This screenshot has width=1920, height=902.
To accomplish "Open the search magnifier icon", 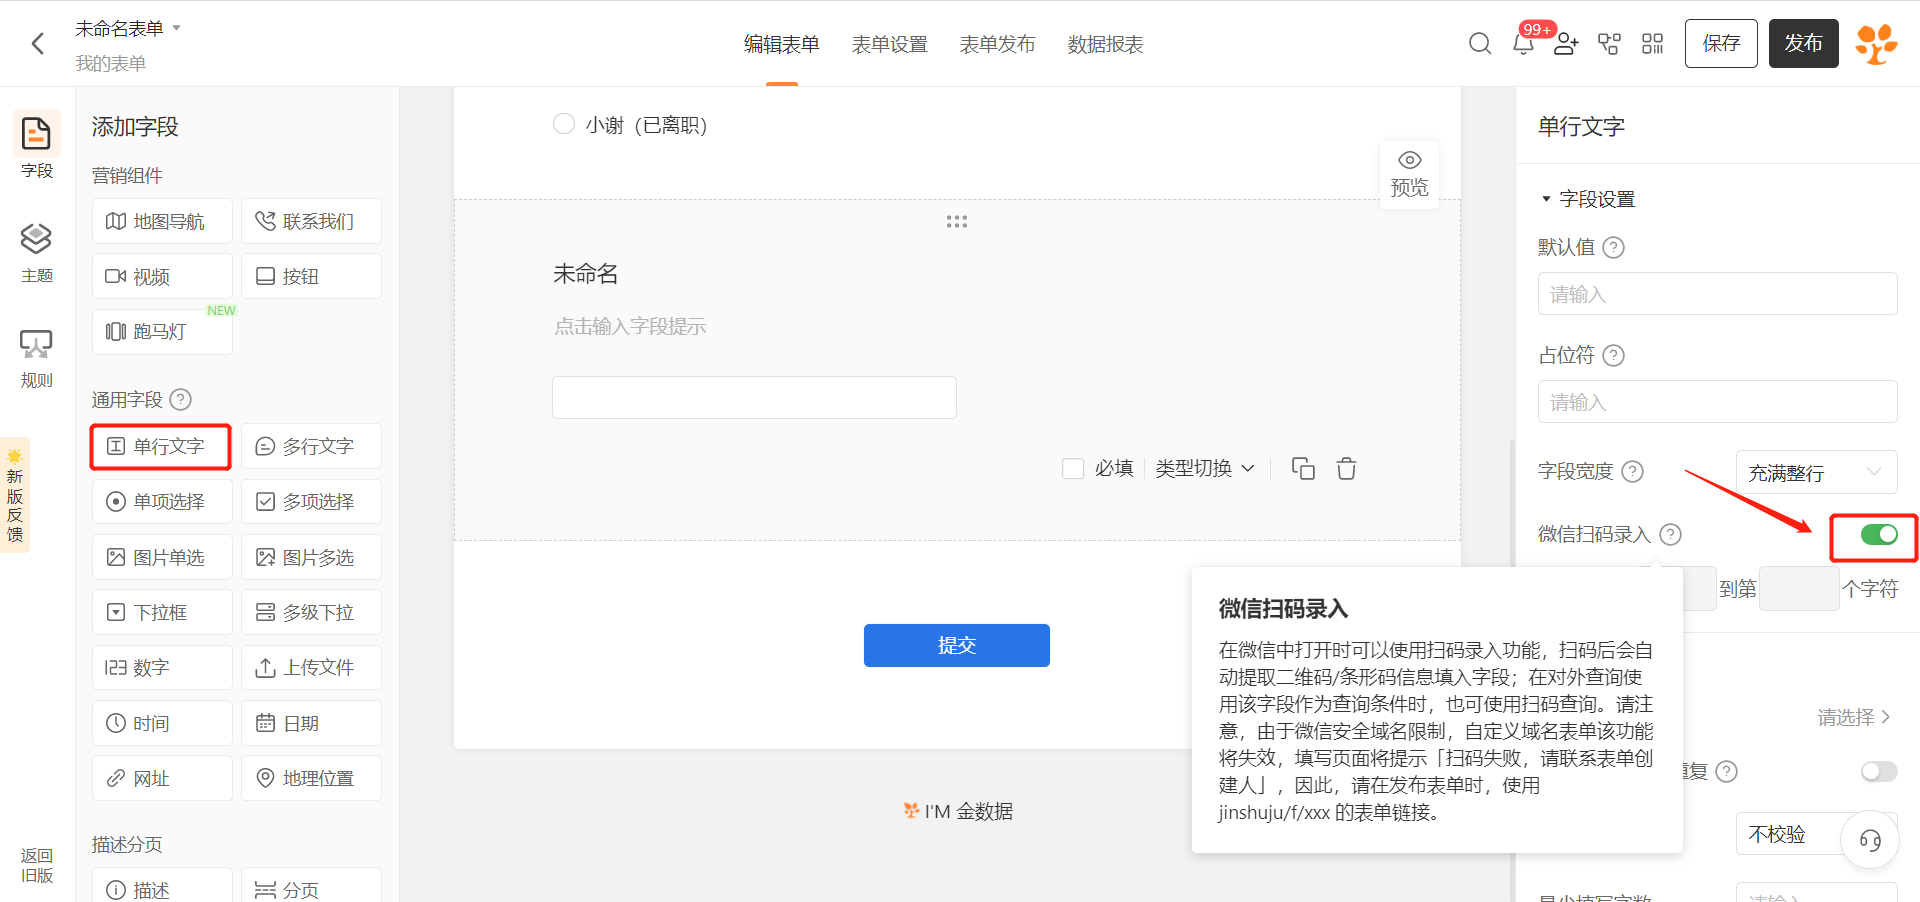I will 1480,44.
